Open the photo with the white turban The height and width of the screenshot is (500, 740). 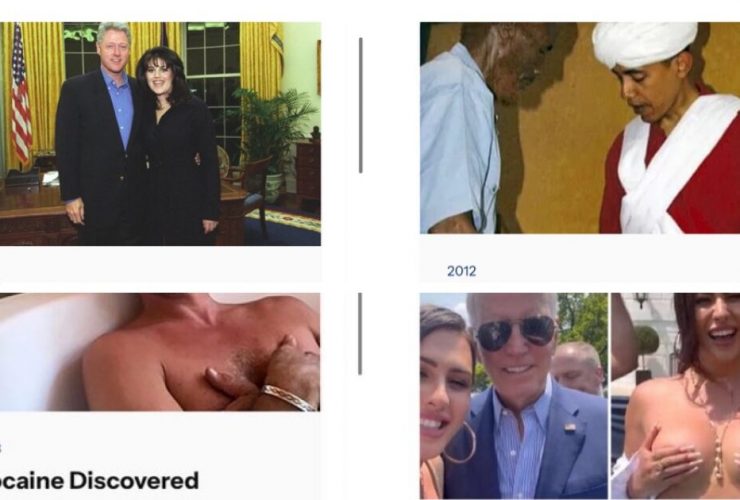pos(580,127)
